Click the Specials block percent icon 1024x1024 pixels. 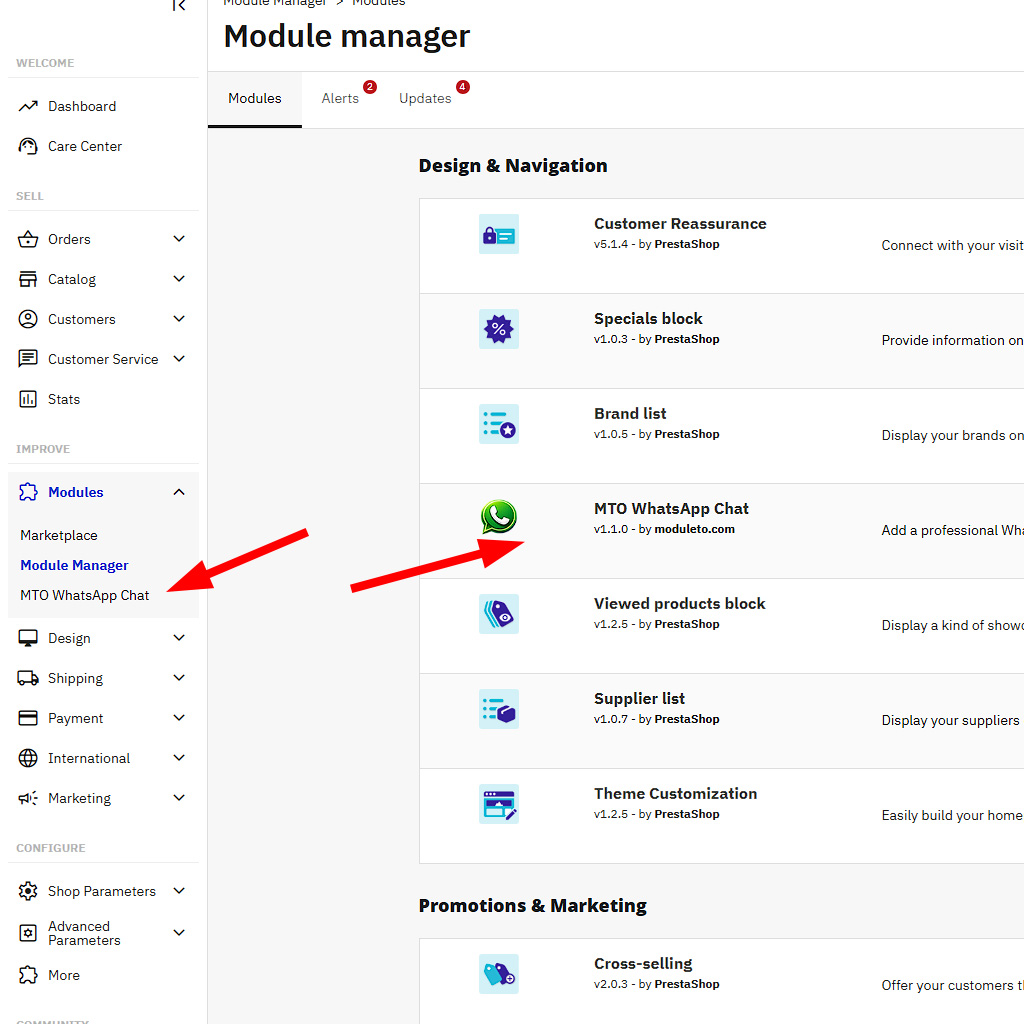498,329
